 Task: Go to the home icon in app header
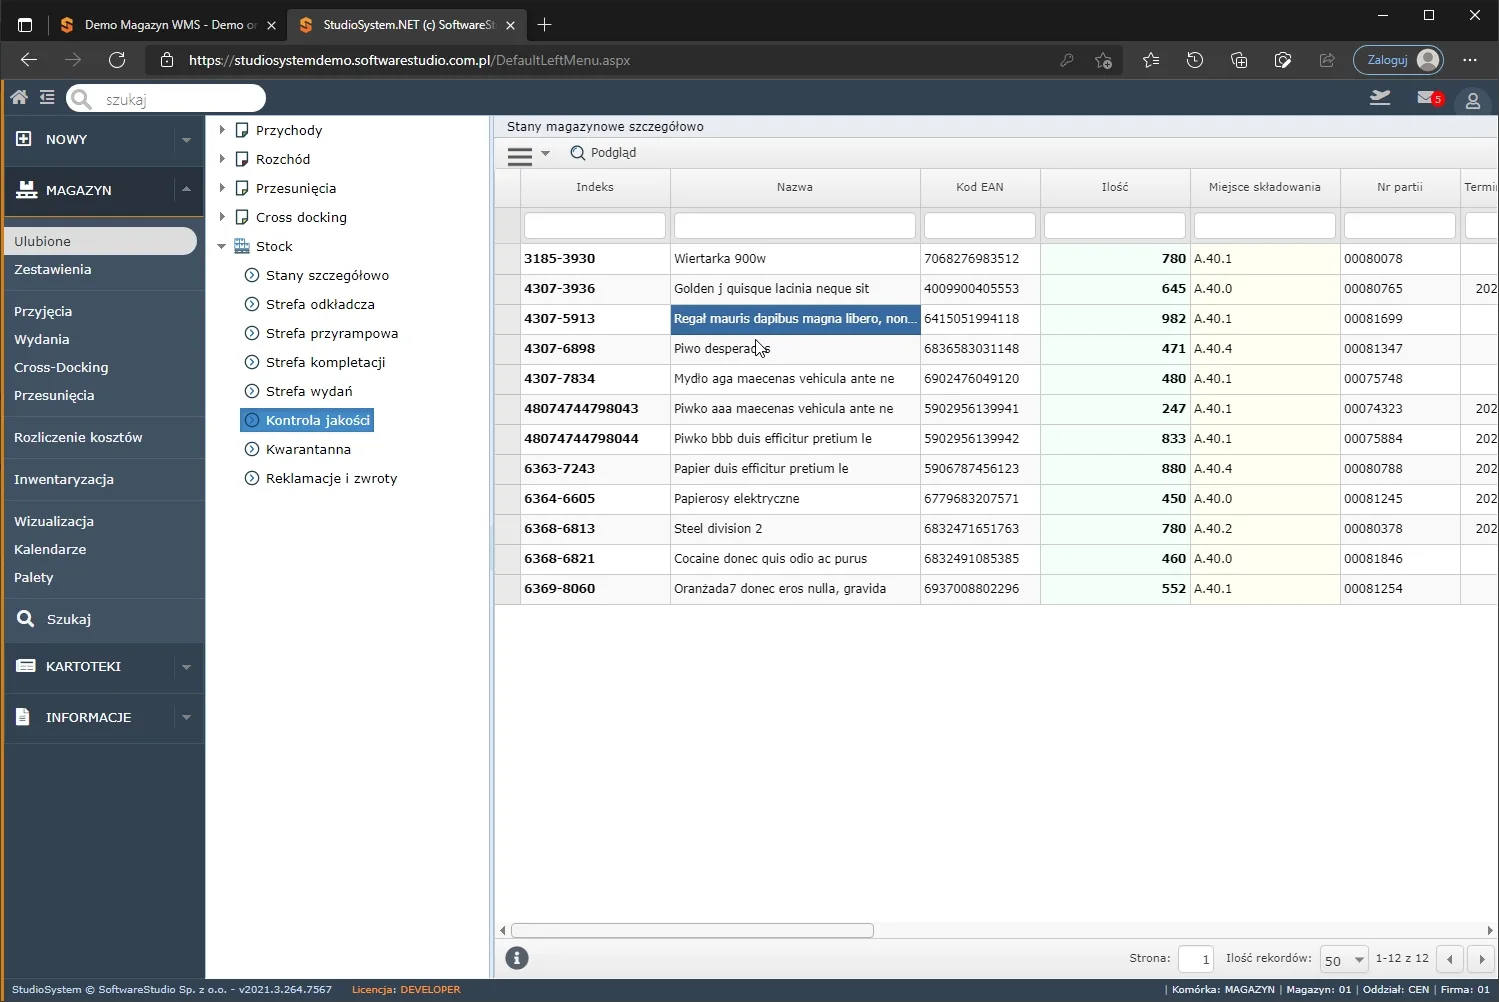coord(19,97)
